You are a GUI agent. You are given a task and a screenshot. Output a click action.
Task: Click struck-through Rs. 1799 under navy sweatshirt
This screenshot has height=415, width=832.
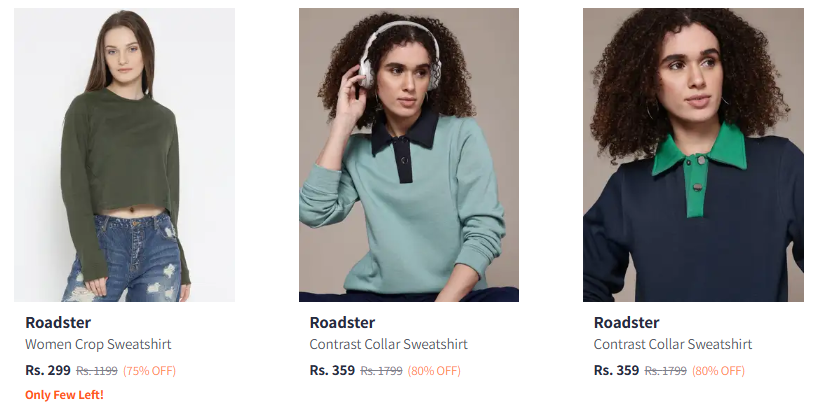[x=666, y=371]
